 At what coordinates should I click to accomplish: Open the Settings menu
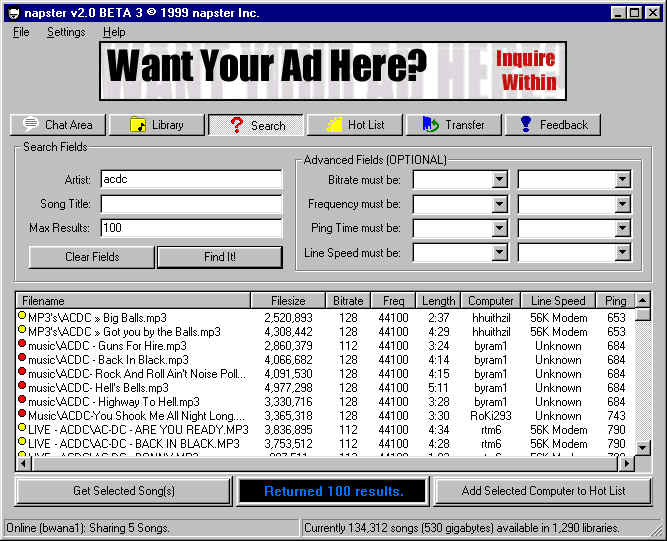click(66, 32)
